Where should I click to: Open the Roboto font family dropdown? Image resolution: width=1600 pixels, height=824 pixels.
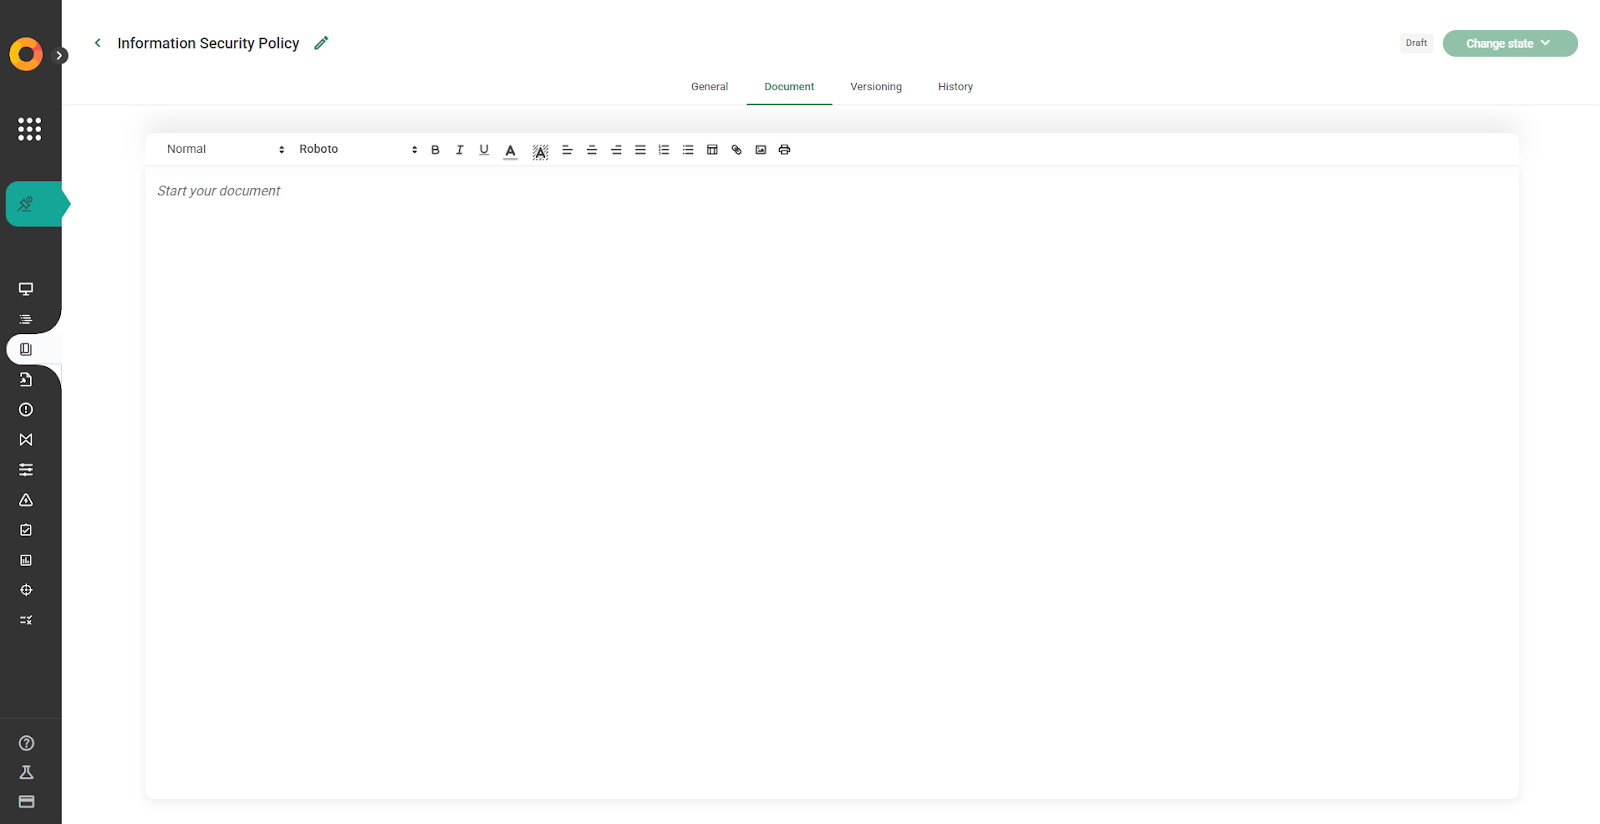357,149
